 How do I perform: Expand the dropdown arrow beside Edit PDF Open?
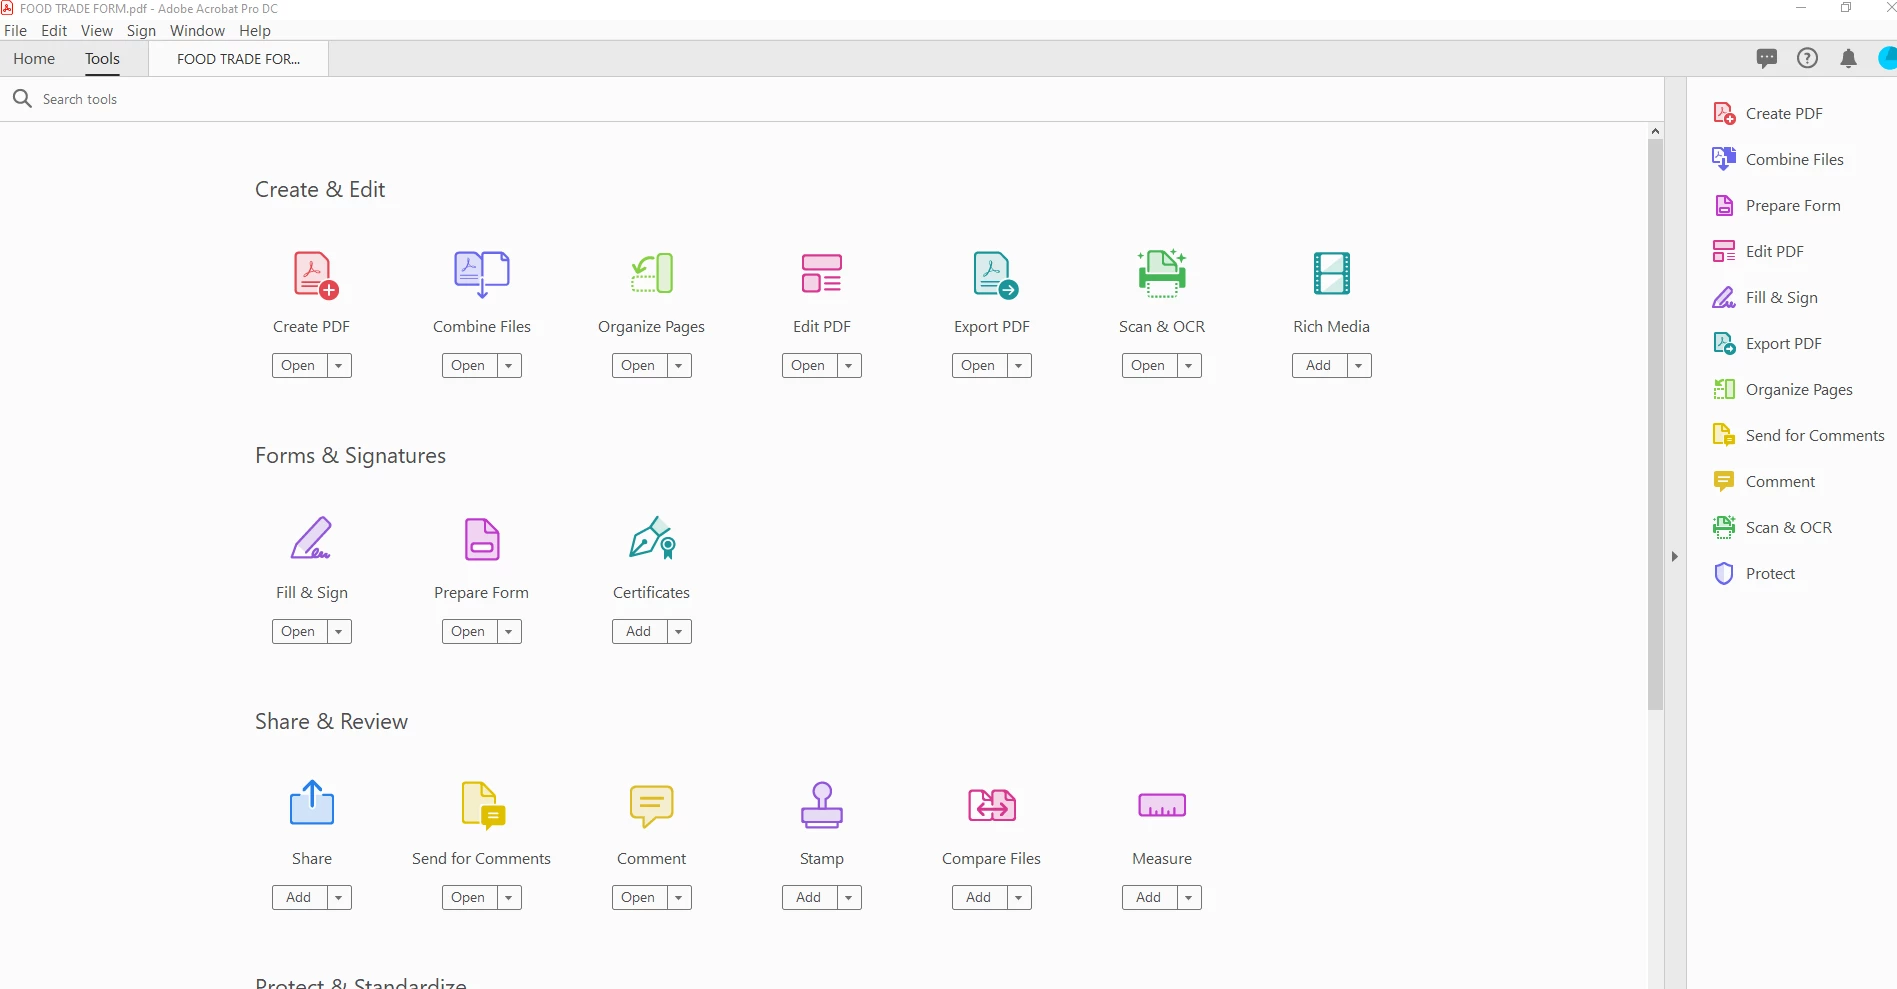coord(849,366)
